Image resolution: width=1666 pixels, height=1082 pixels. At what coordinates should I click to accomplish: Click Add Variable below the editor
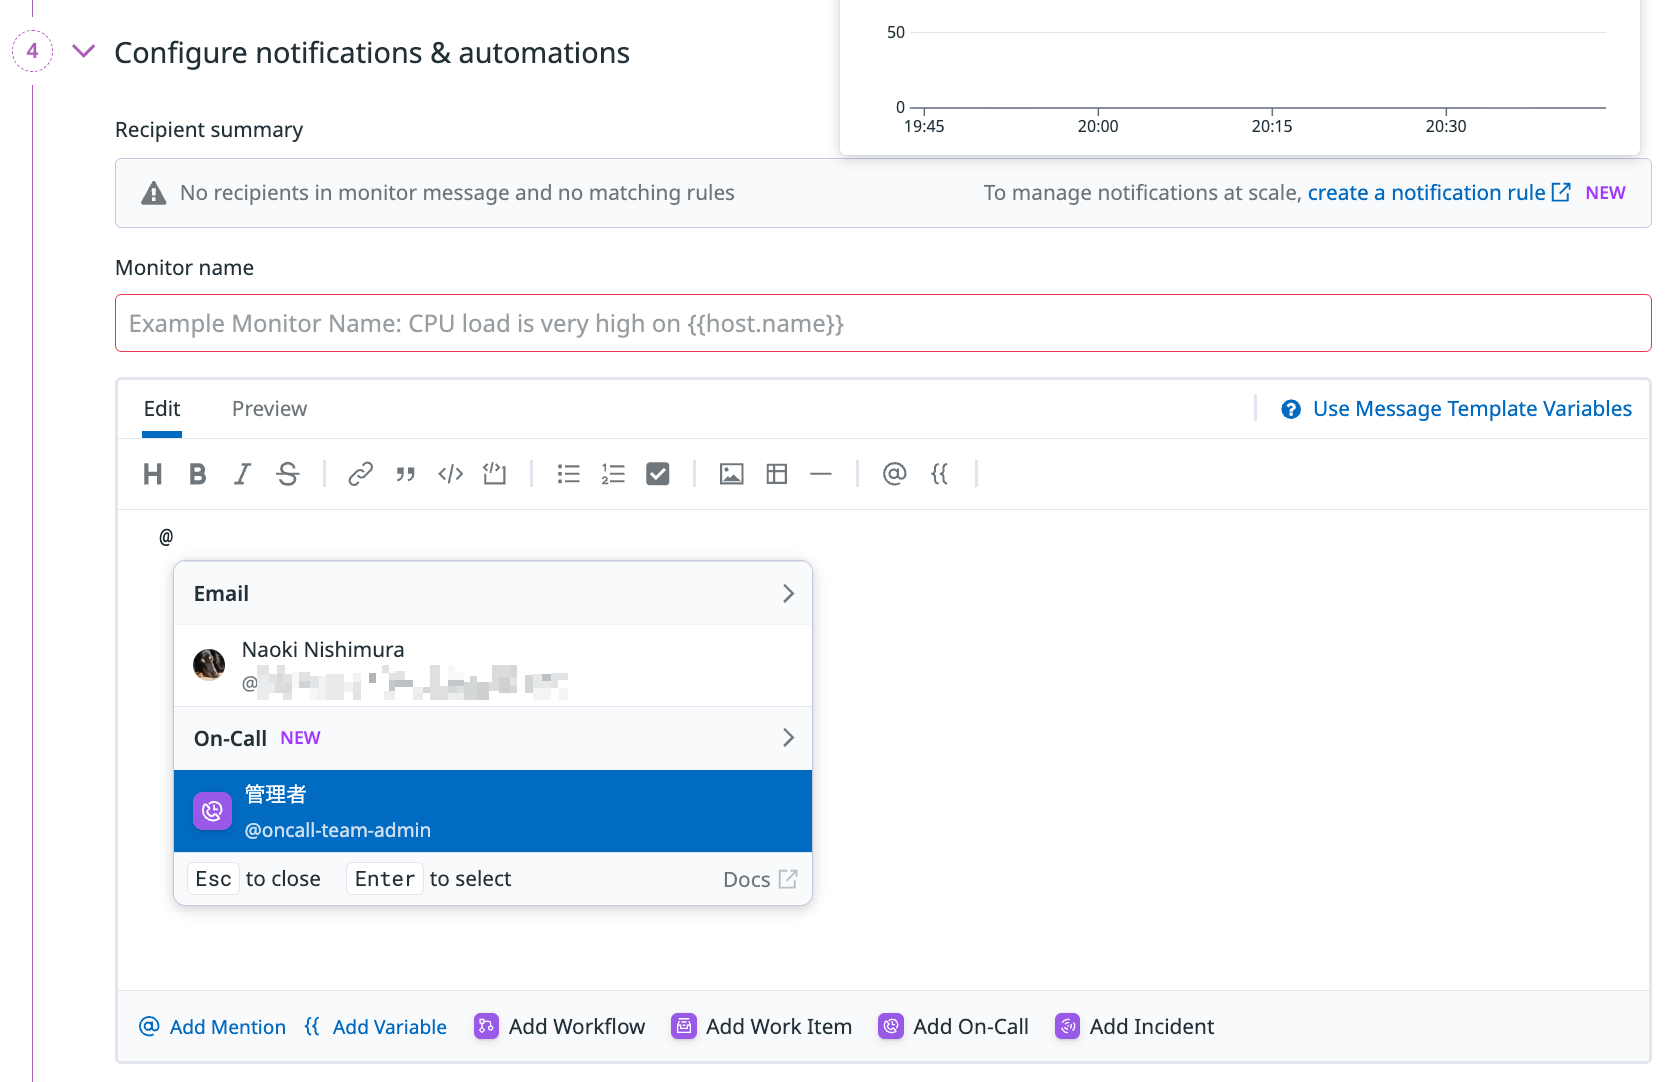coord(375,1027)
